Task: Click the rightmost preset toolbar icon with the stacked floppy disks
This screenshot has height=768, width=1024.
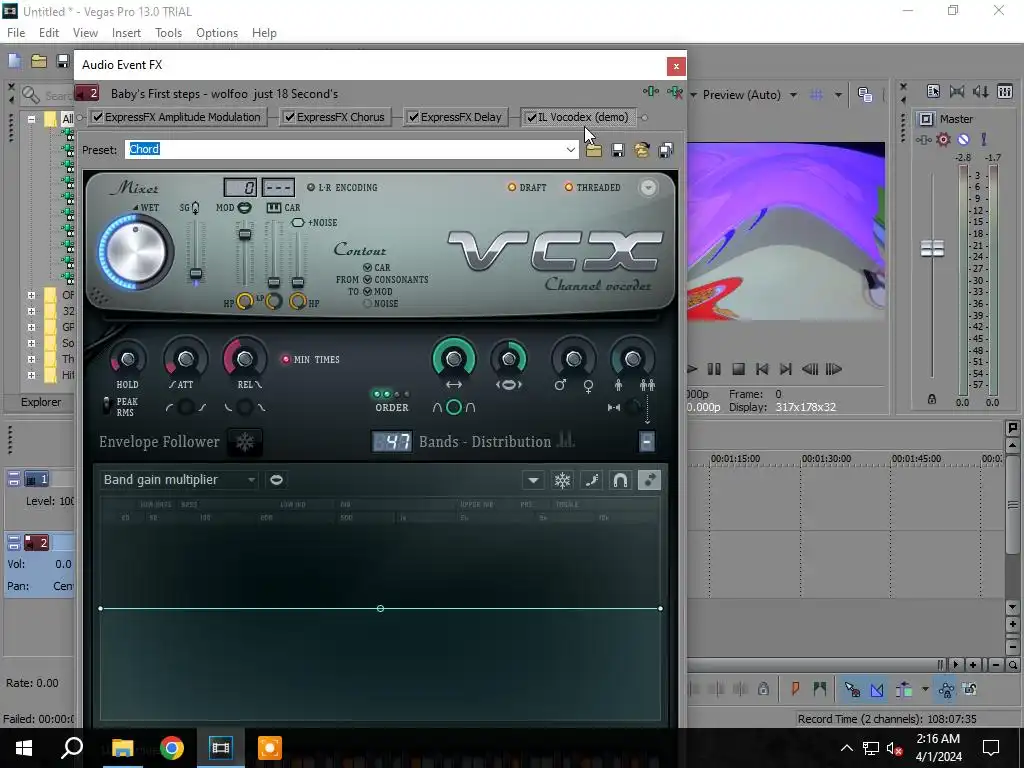Action: [665, 150]
